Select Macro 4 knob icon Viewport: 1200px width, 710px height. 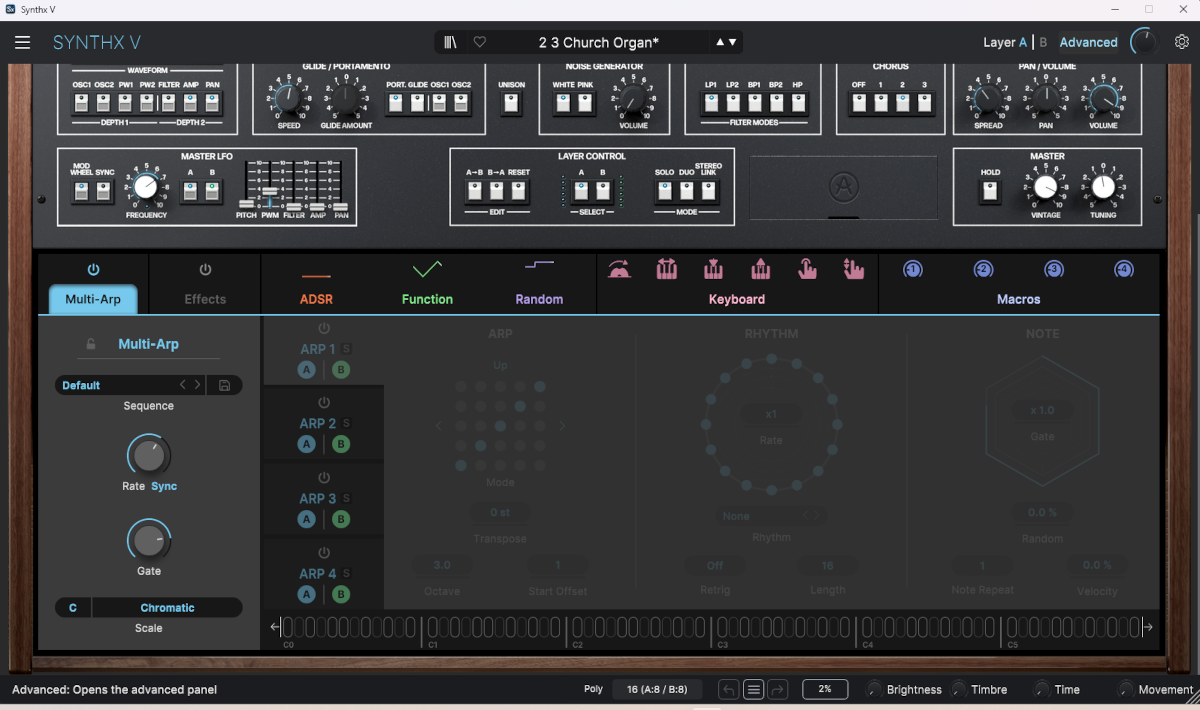coord(1124,269)
